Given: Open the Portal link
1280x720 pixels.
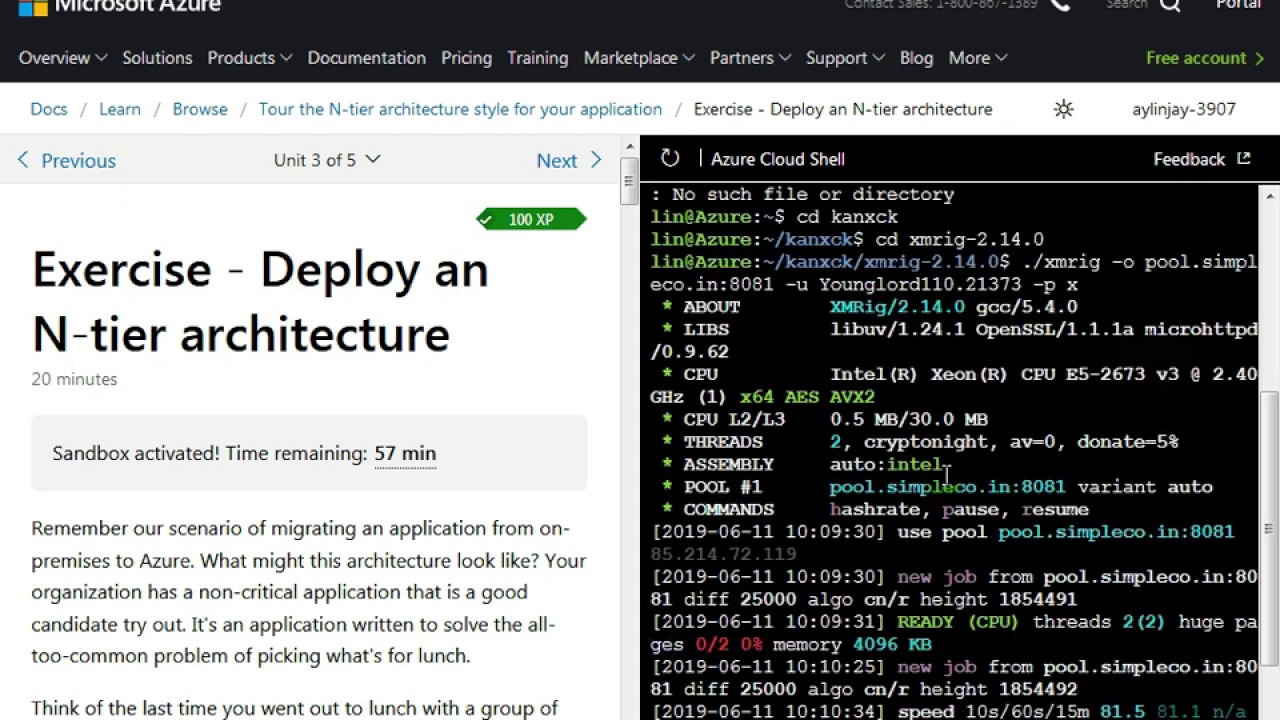Looking at the screenshot, I should (x=1238, y=5).
